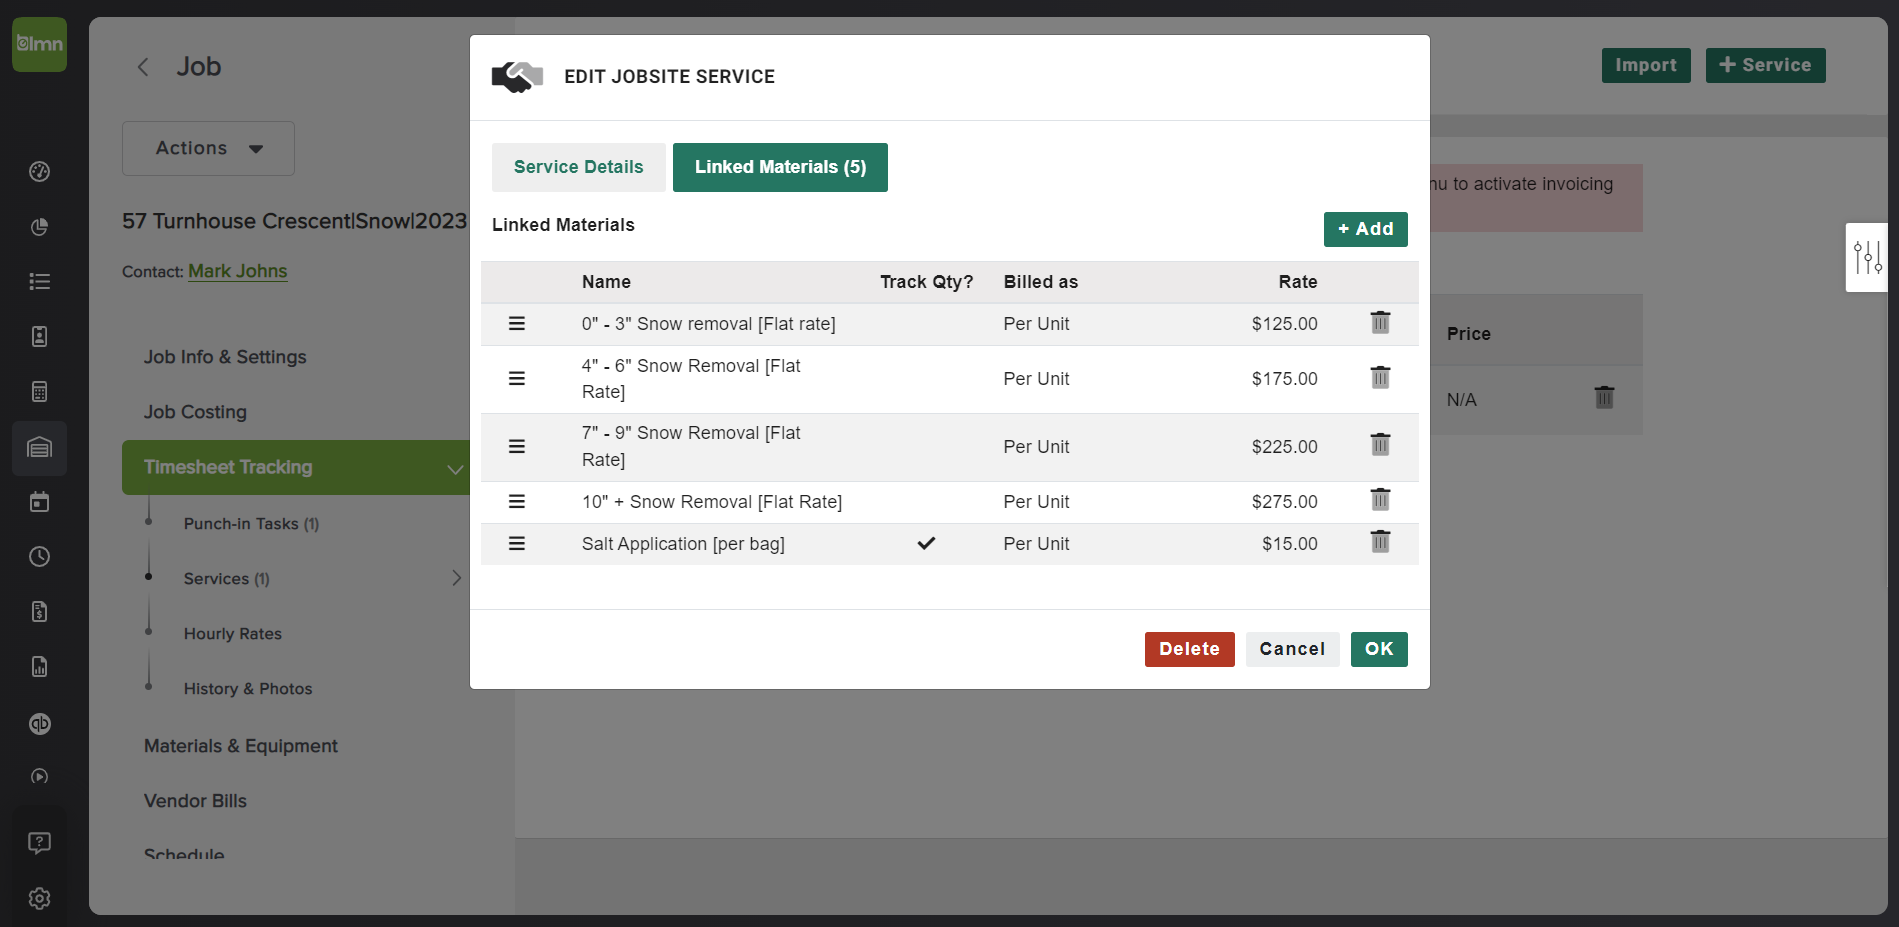1899x927 pixels.
Task: Delete the Salt Application material row
Action: coord(1380,542)
